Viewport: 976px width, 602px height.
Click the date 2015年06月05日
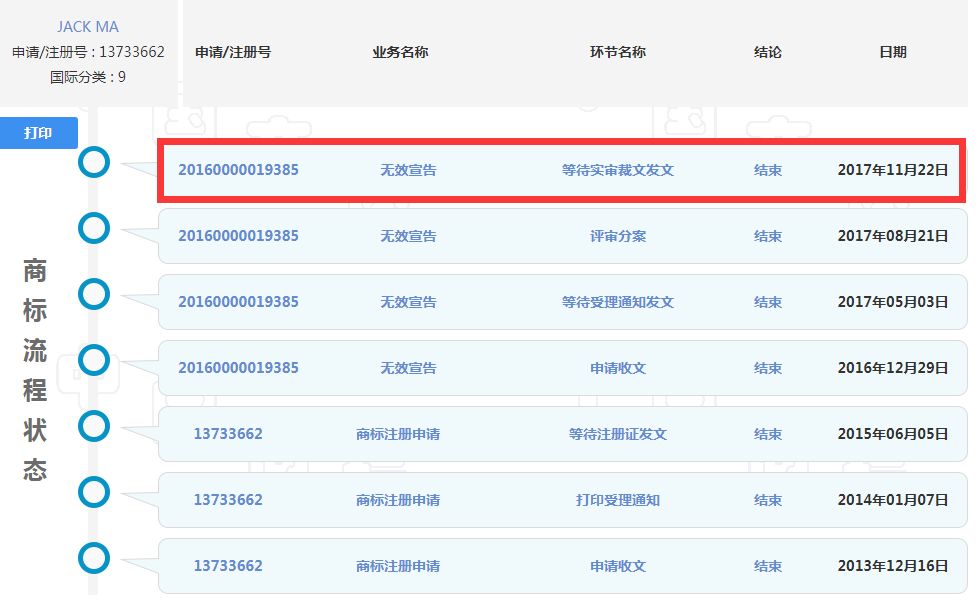[893, 434]
